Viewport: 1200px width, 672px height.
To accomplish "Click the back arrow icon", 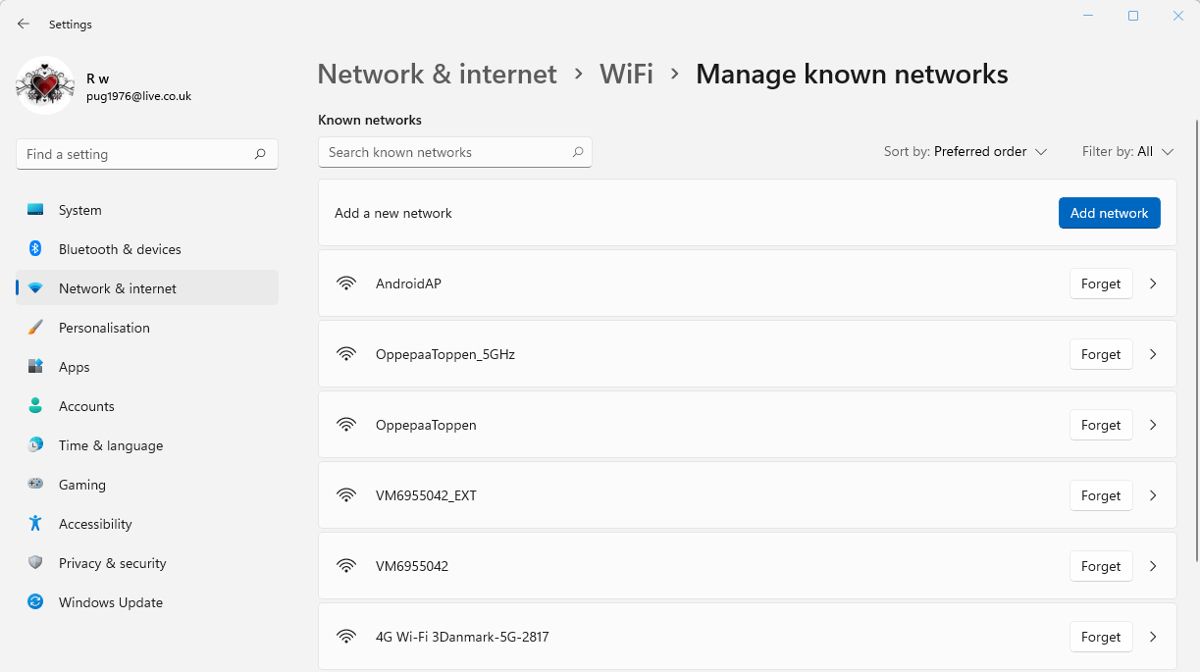I will click(x=22, y=23).
